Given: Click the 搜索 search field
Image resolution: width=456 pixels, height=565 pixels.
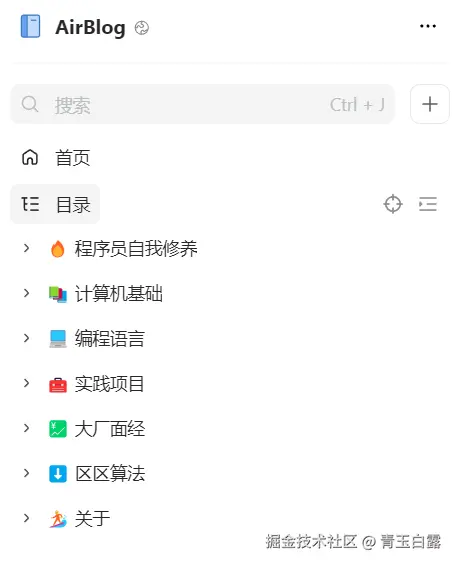Looking at the screenshot, I should pyautogui.click(x=203, y=104).
